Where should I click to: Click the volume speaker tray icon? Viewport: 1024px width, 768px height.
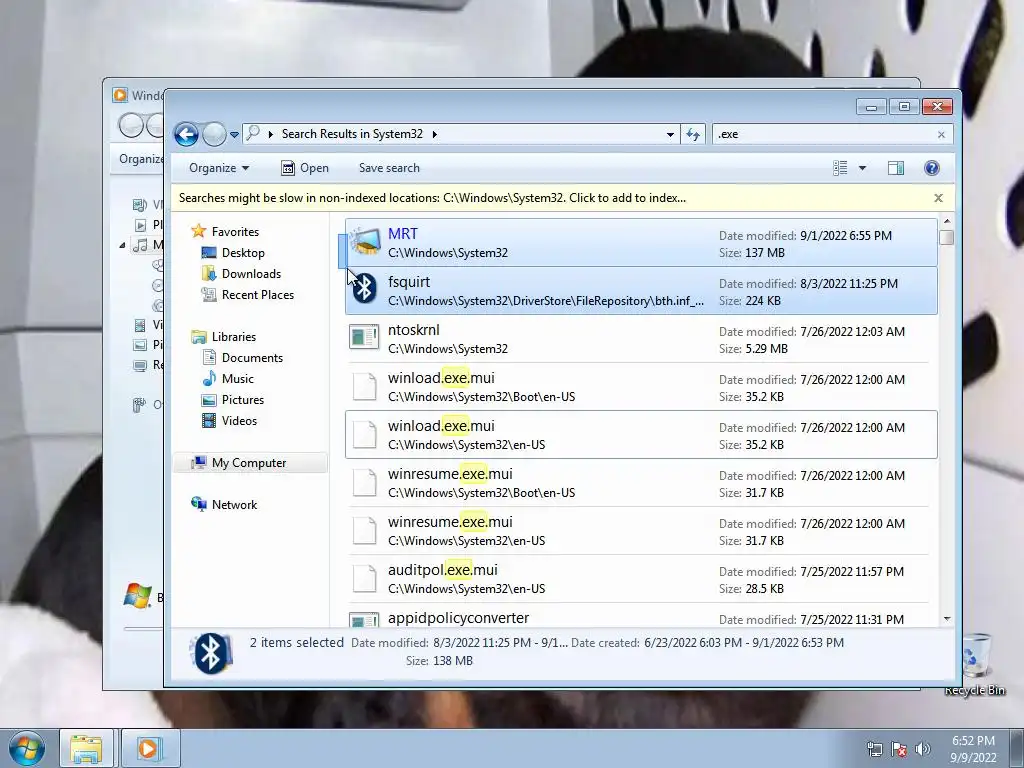[923, 749]
